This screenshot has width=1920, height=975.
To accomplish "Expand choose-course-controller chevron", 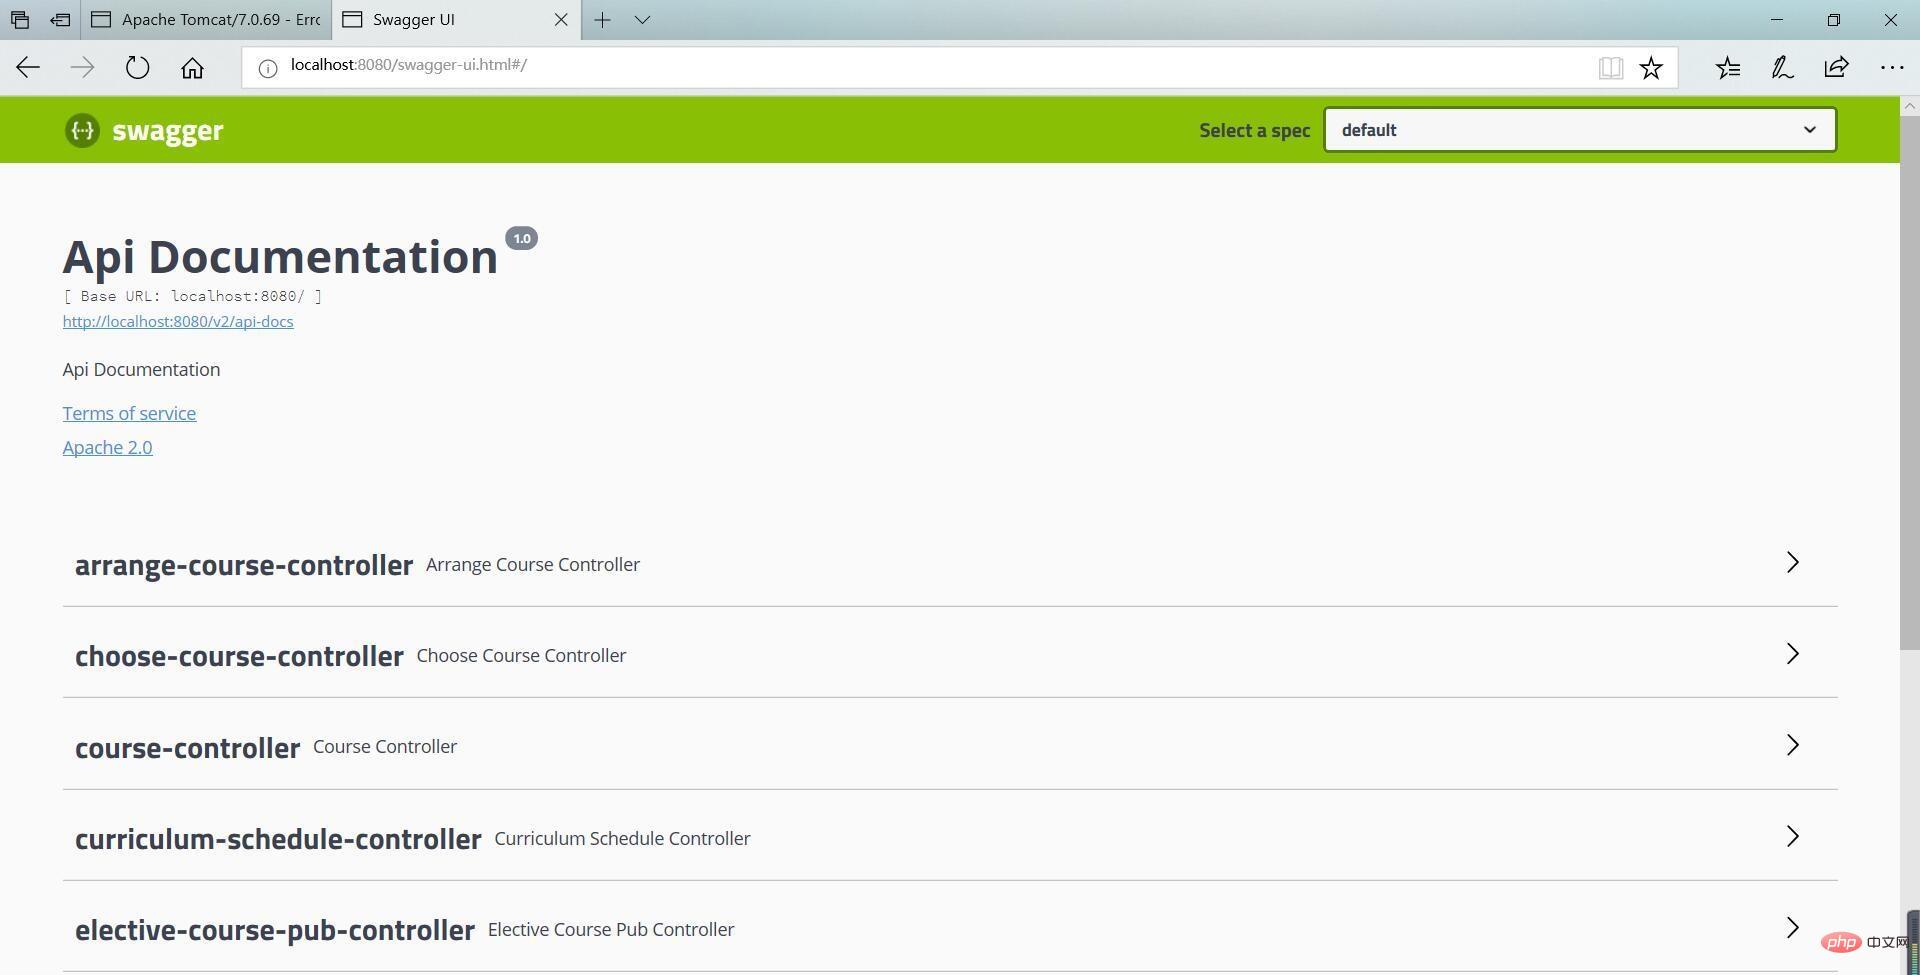I will pos(1792,654).
